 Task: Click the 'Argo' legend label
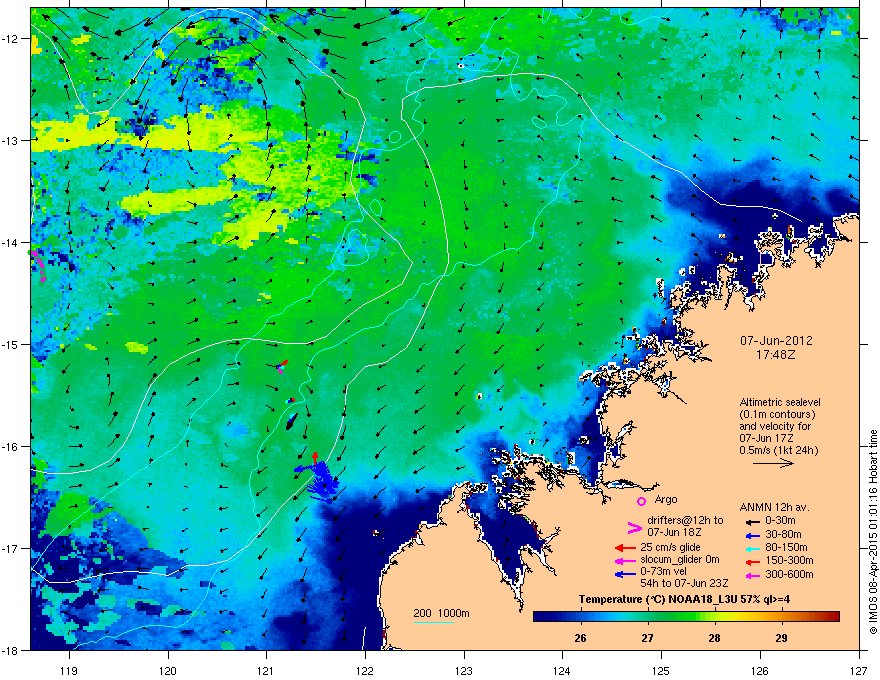coord(666,499)
